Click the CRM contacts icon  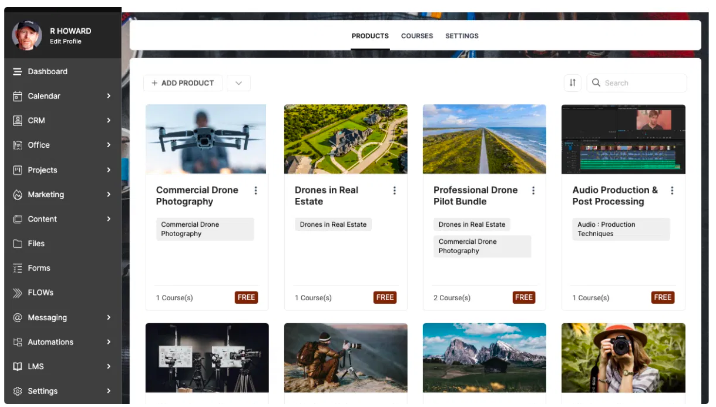tap(17, 121)
